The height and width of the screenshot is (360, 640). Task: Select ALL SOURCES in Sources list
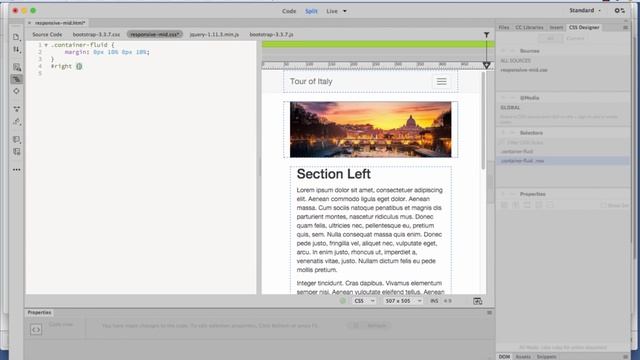coord(516,61)
